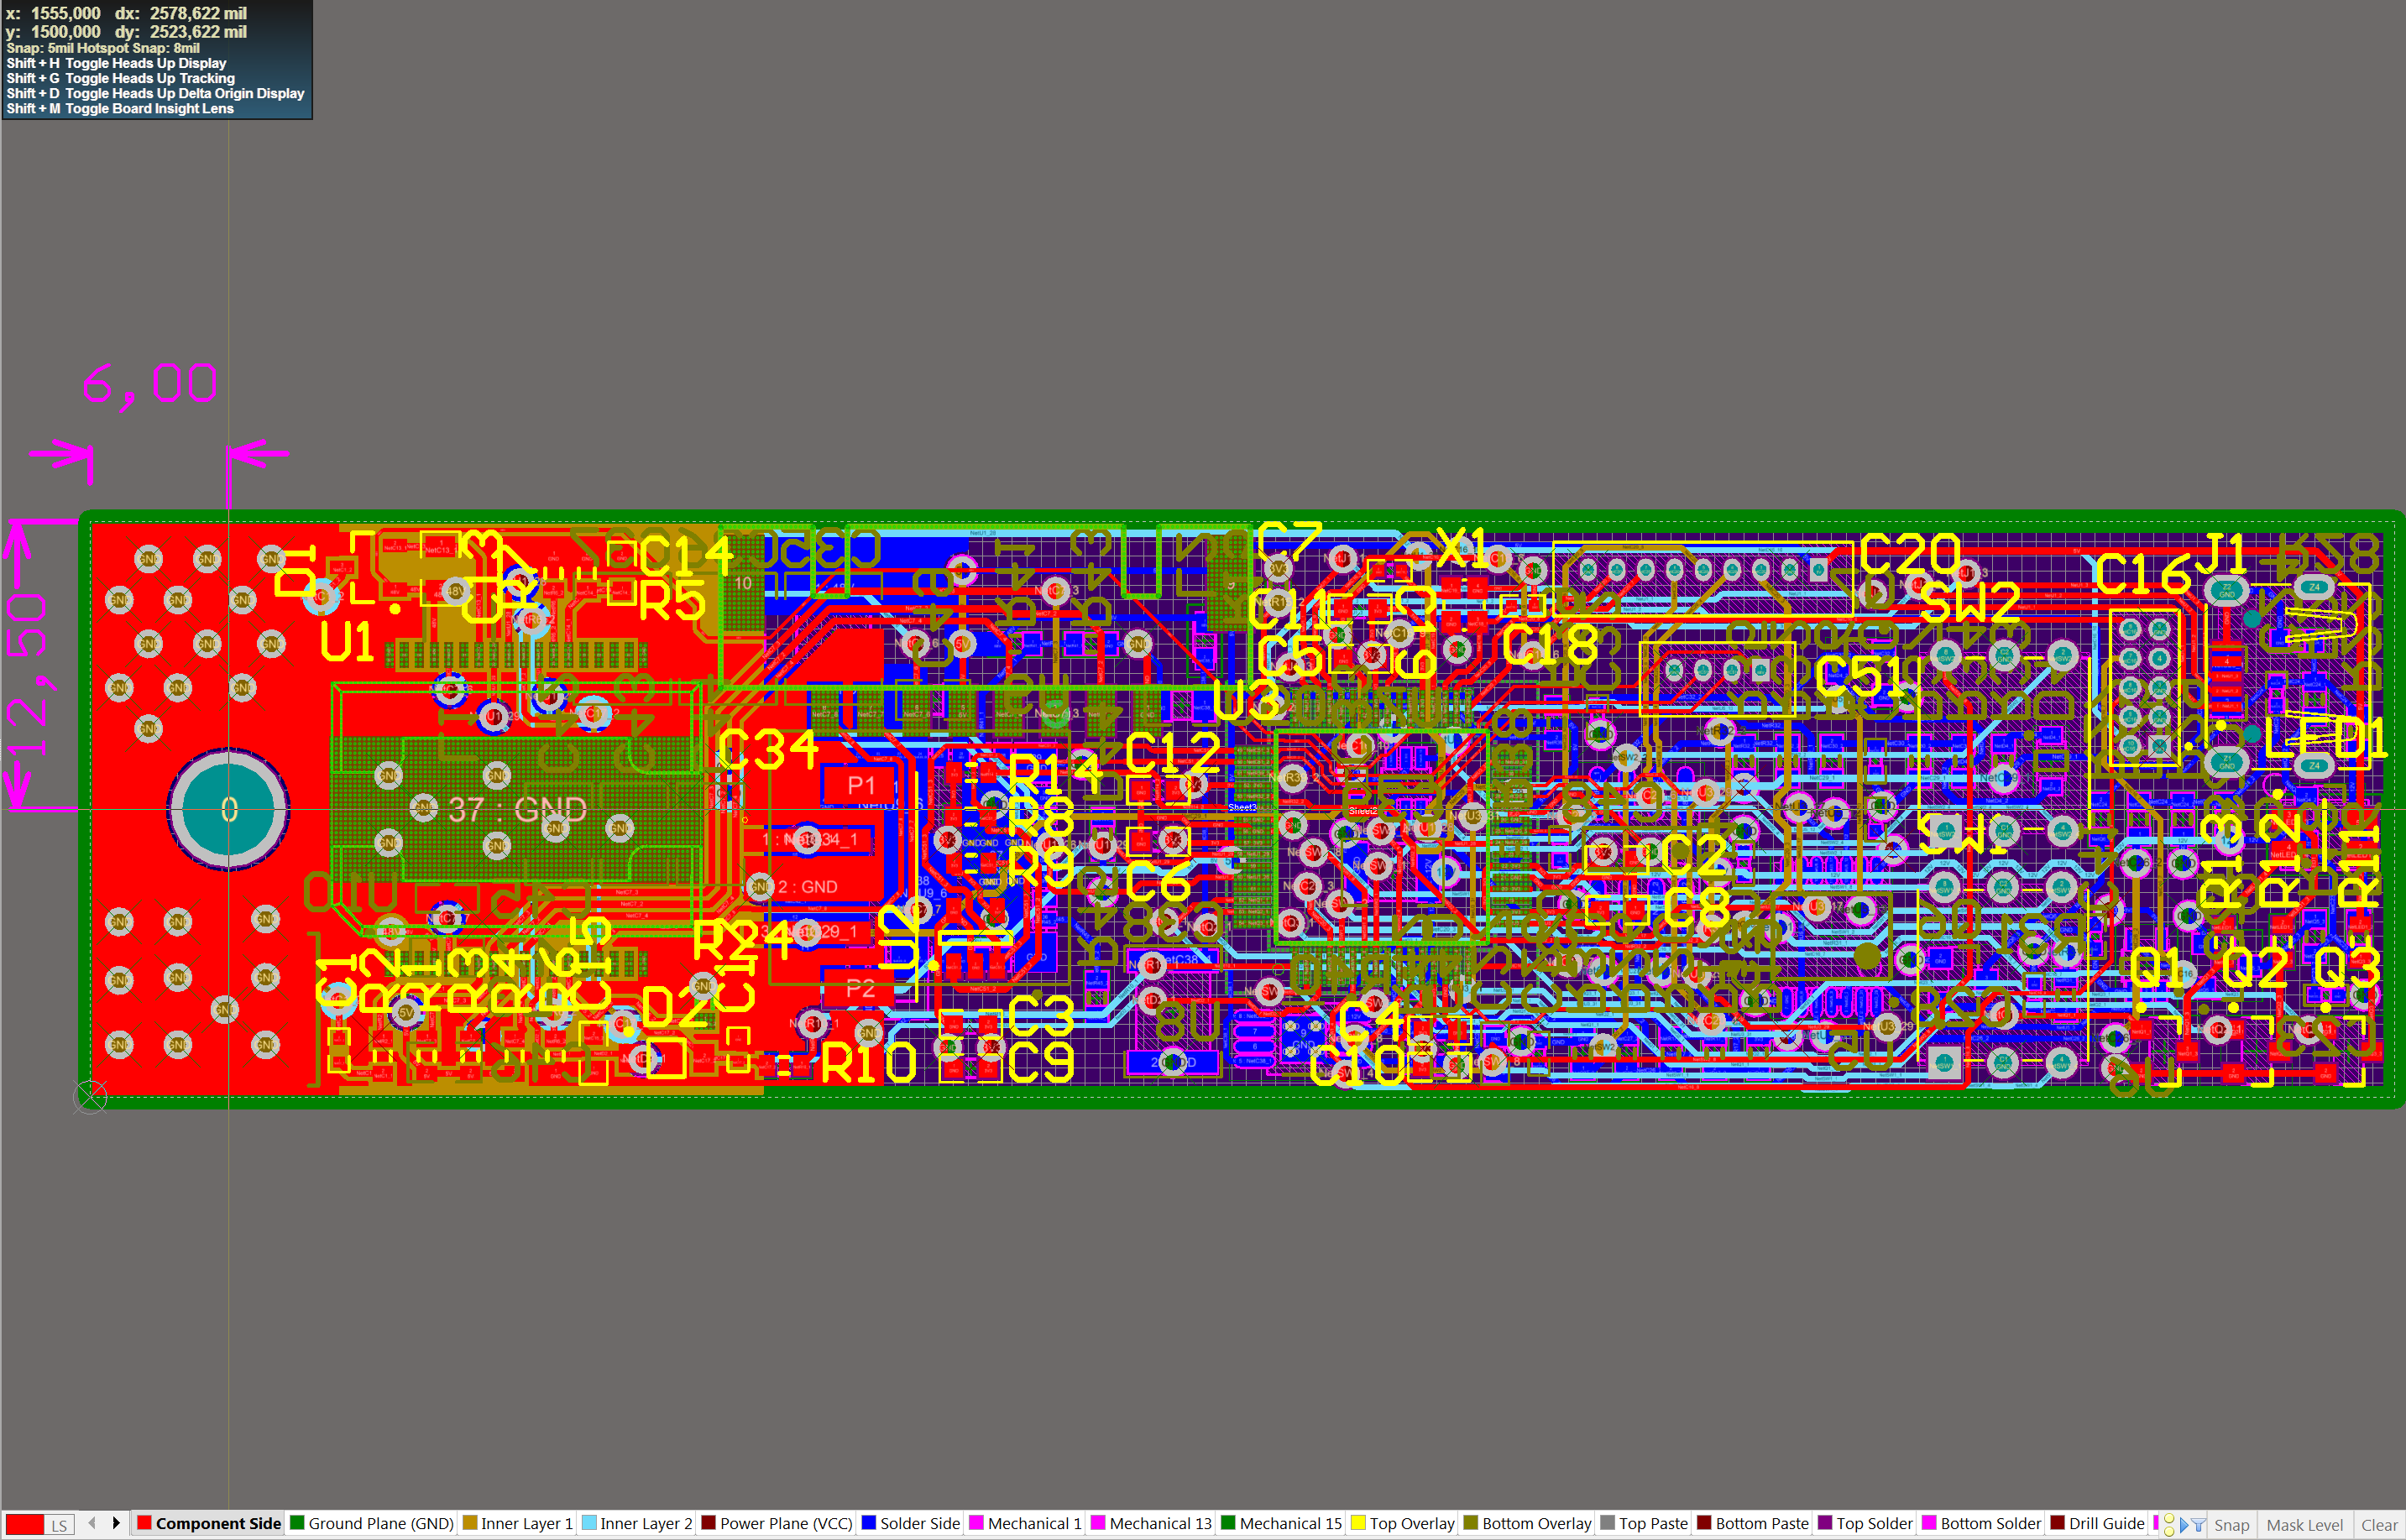The image size is (2406, 1540).
Task: Click the LS layer set button
Action: click(x=59, y=1525)
